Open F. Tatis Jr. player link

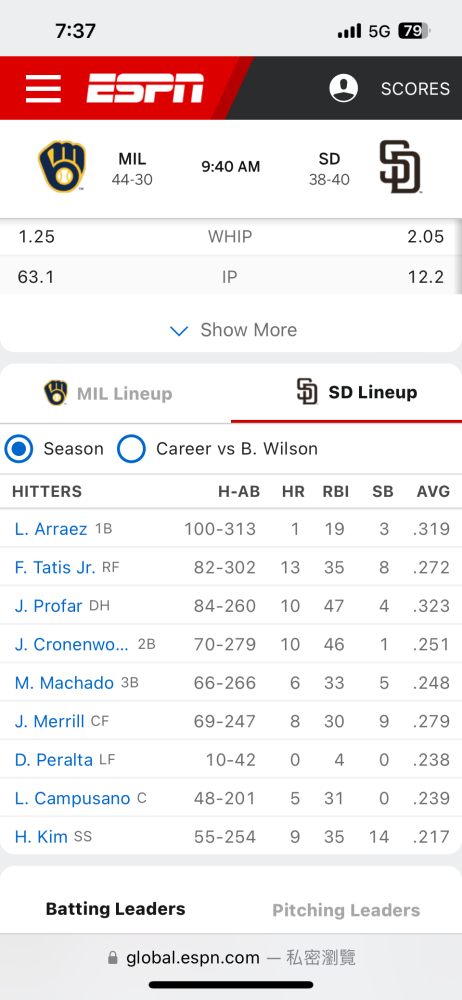55,568
